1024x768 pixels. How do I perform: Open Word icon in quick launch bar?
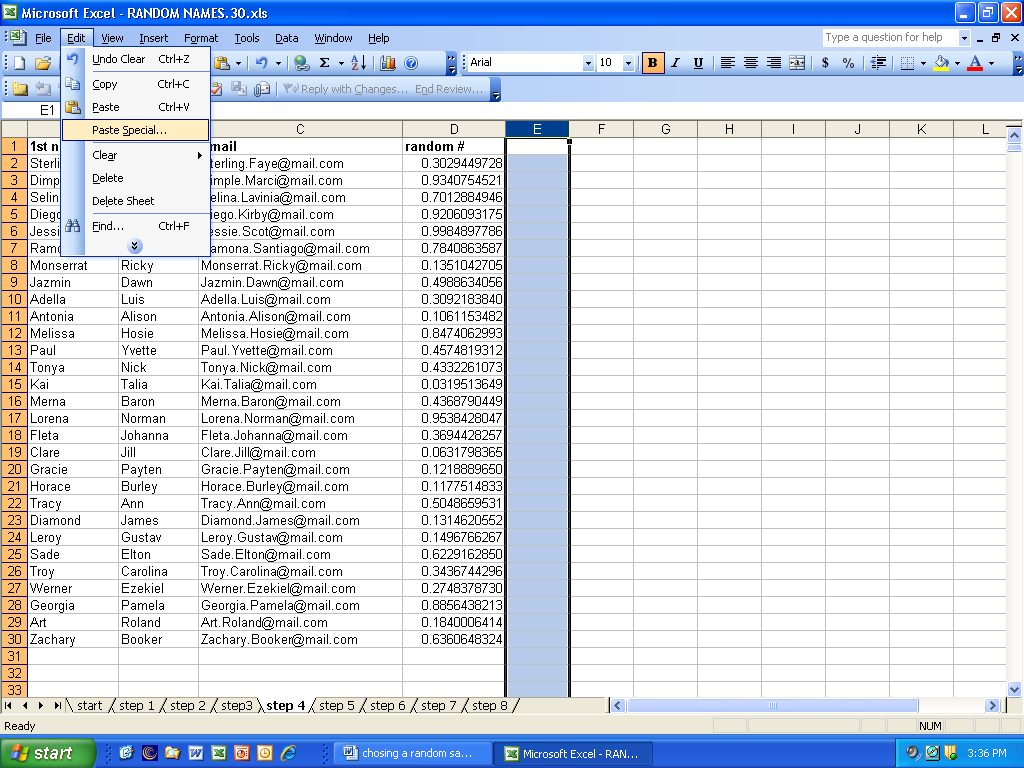click(x=195, y=753)
